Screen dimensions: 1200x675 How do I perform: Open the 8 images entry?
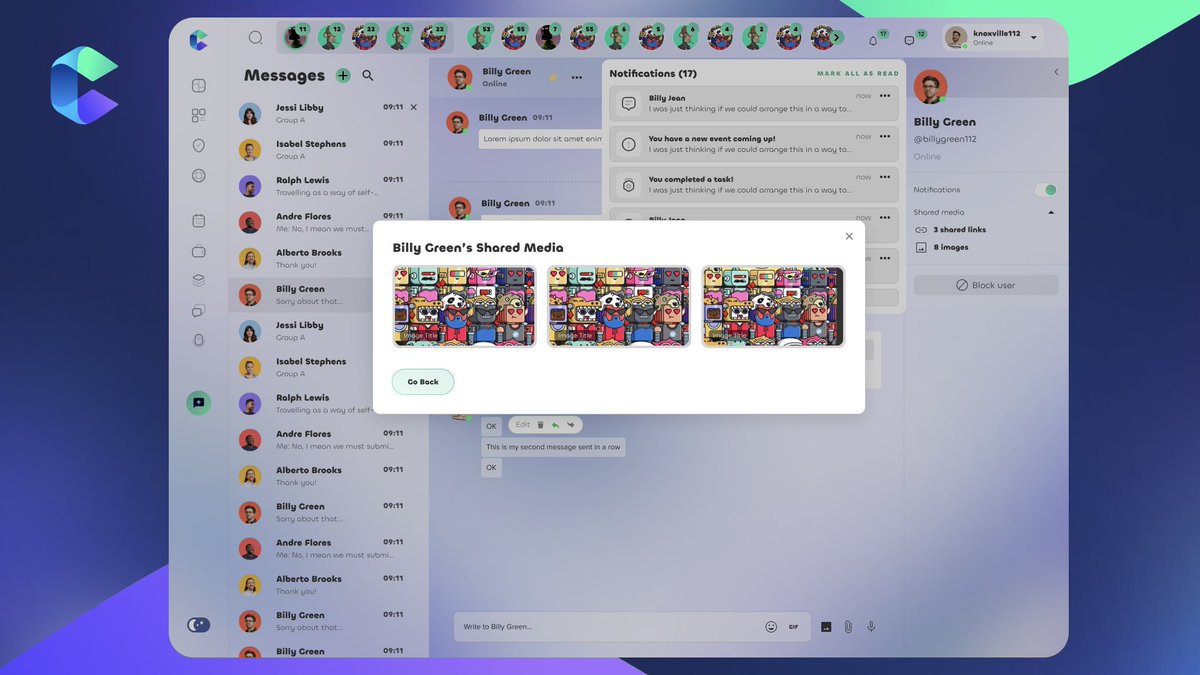(x=942, y=247)
